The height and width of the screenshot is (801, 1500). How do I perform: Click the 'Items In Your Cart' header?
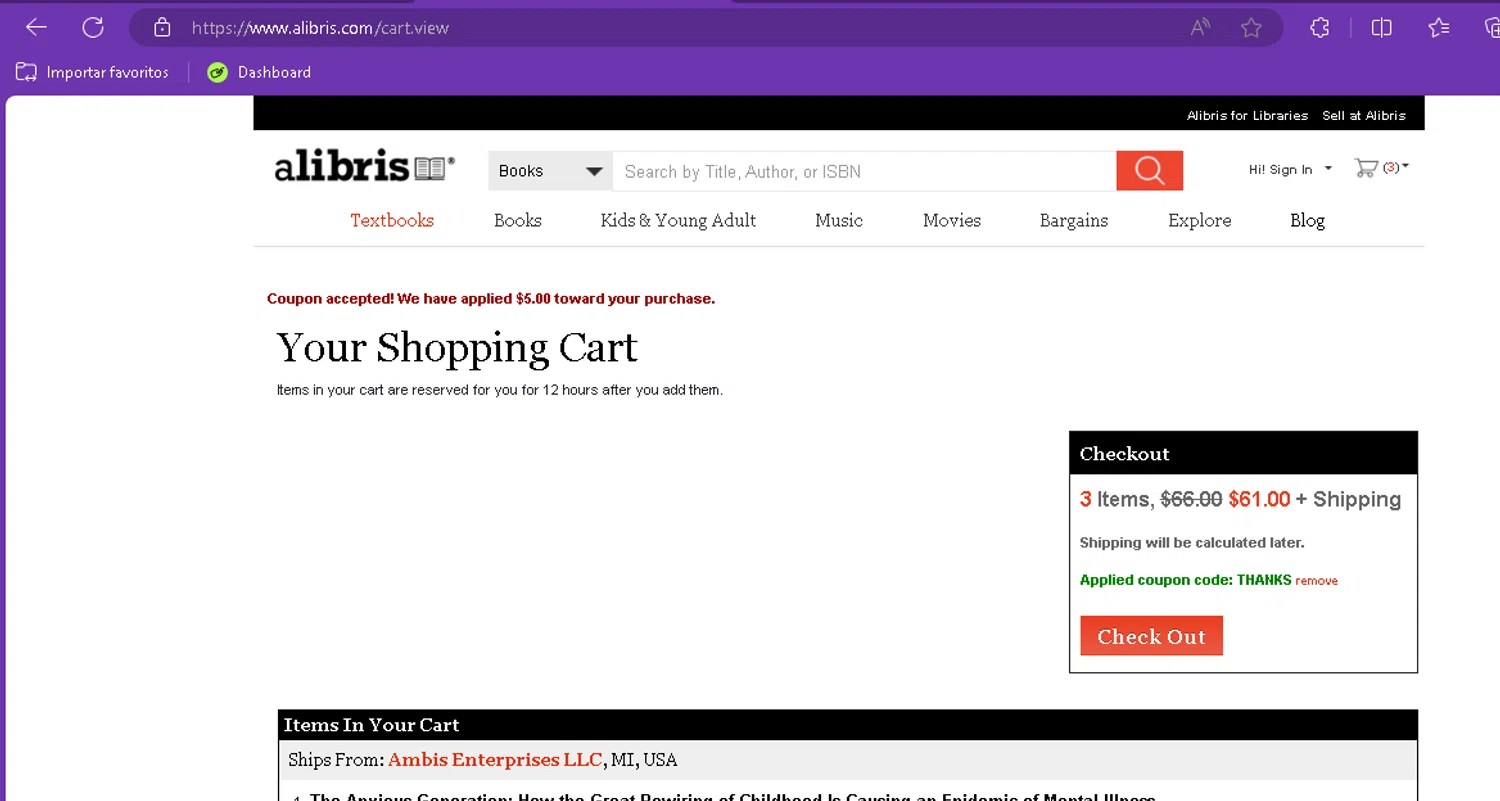tap(848, 725)
